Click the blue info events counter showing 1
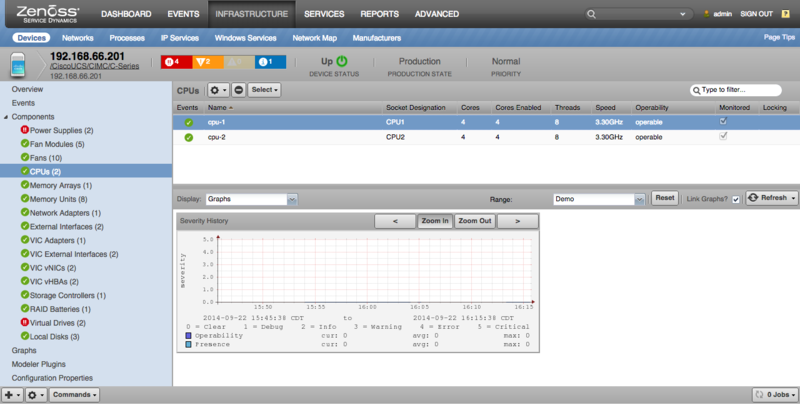Image resolution: width=800 pixels, height=405 pixels. [x=270, y=62]
